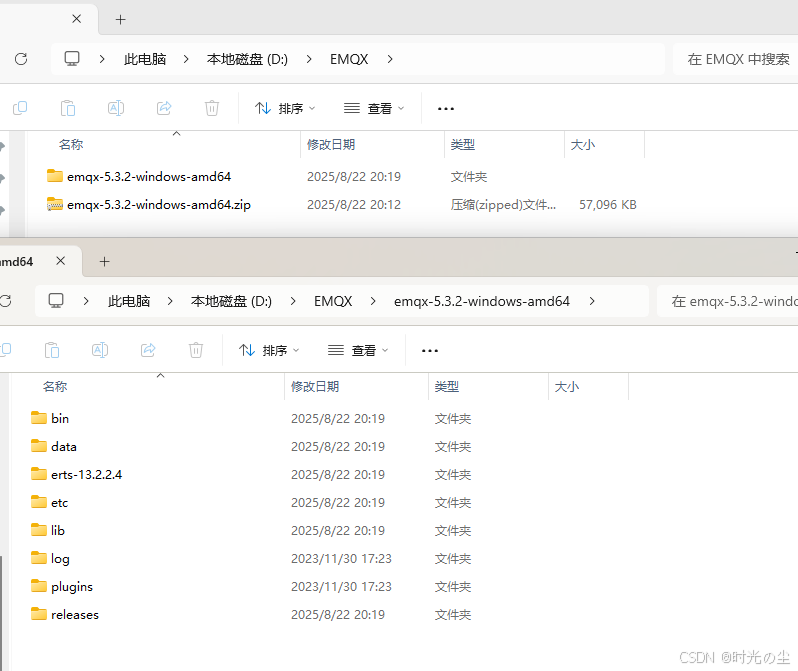The width and height of the screenshot is (798, 671).
Task: Select the plugins folder name
Action: click(x=72, y=587)
